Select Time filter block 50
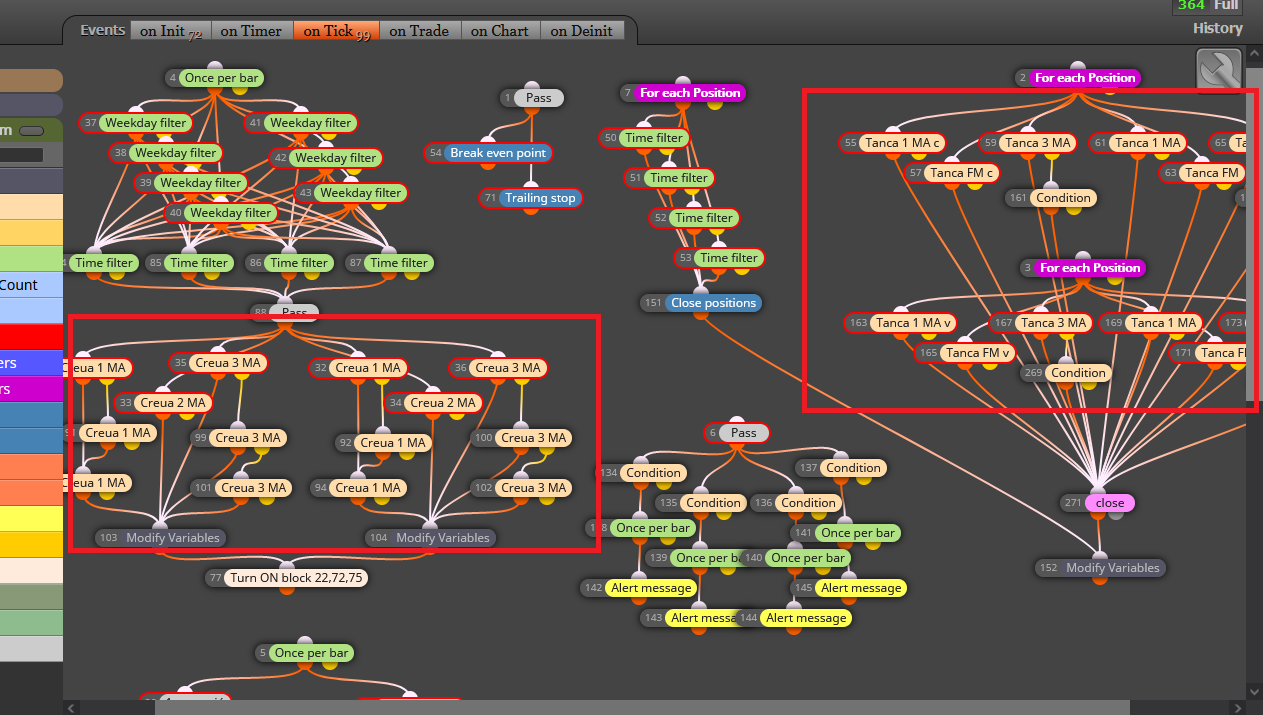This screenshot has width=1263, height=715. coord(644,138)
